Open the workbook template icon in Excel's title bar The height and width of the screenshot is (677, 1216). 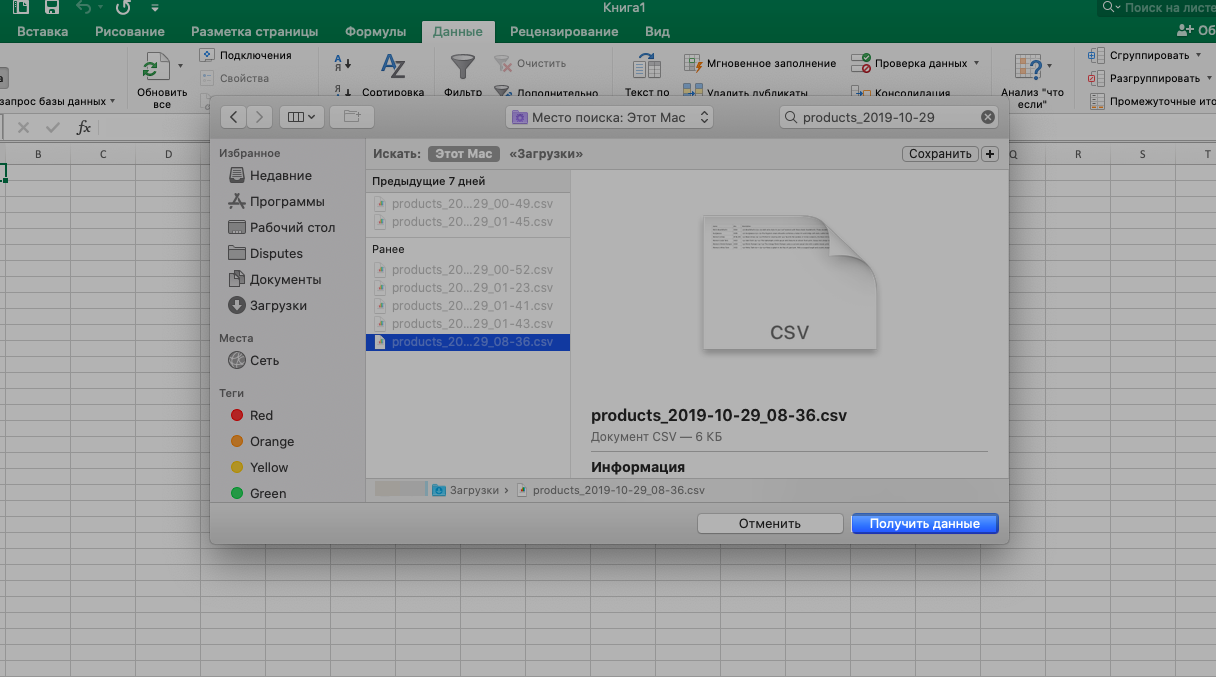point(21,8)
